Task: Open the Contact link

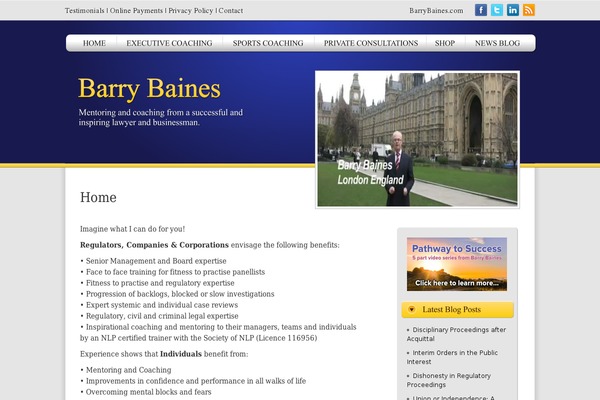Action: click(231, 11)
